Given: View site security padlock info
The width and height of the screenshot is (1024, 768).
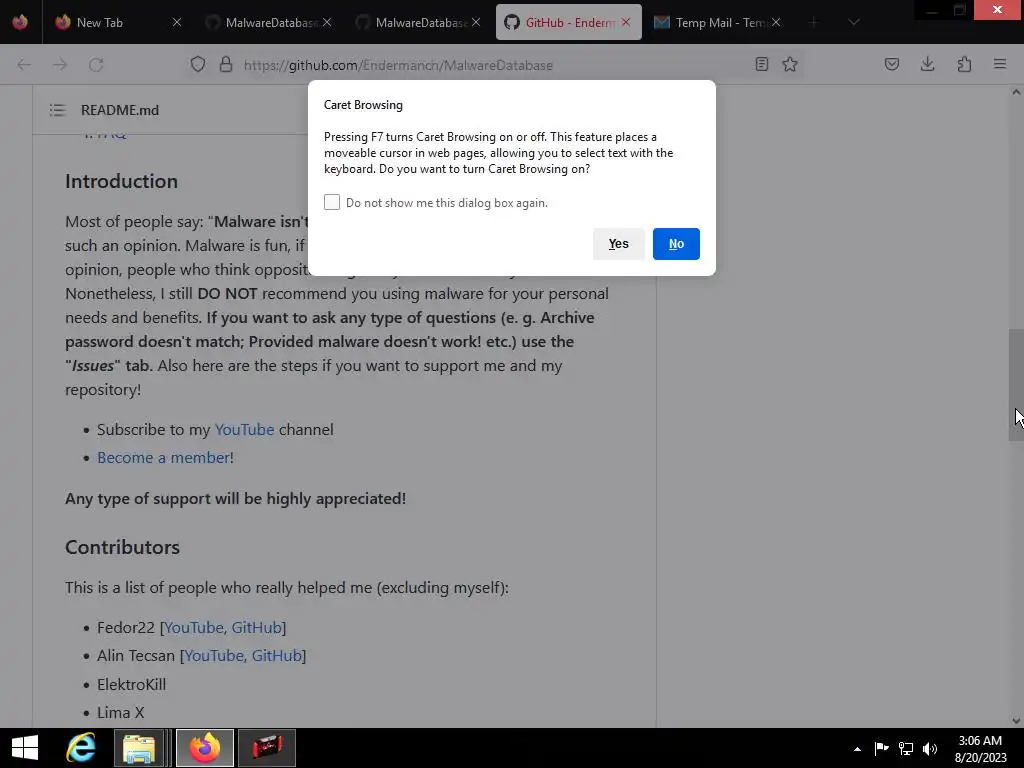Looking at the screenshot, I should pyautogui.click(x=226, y=64).
